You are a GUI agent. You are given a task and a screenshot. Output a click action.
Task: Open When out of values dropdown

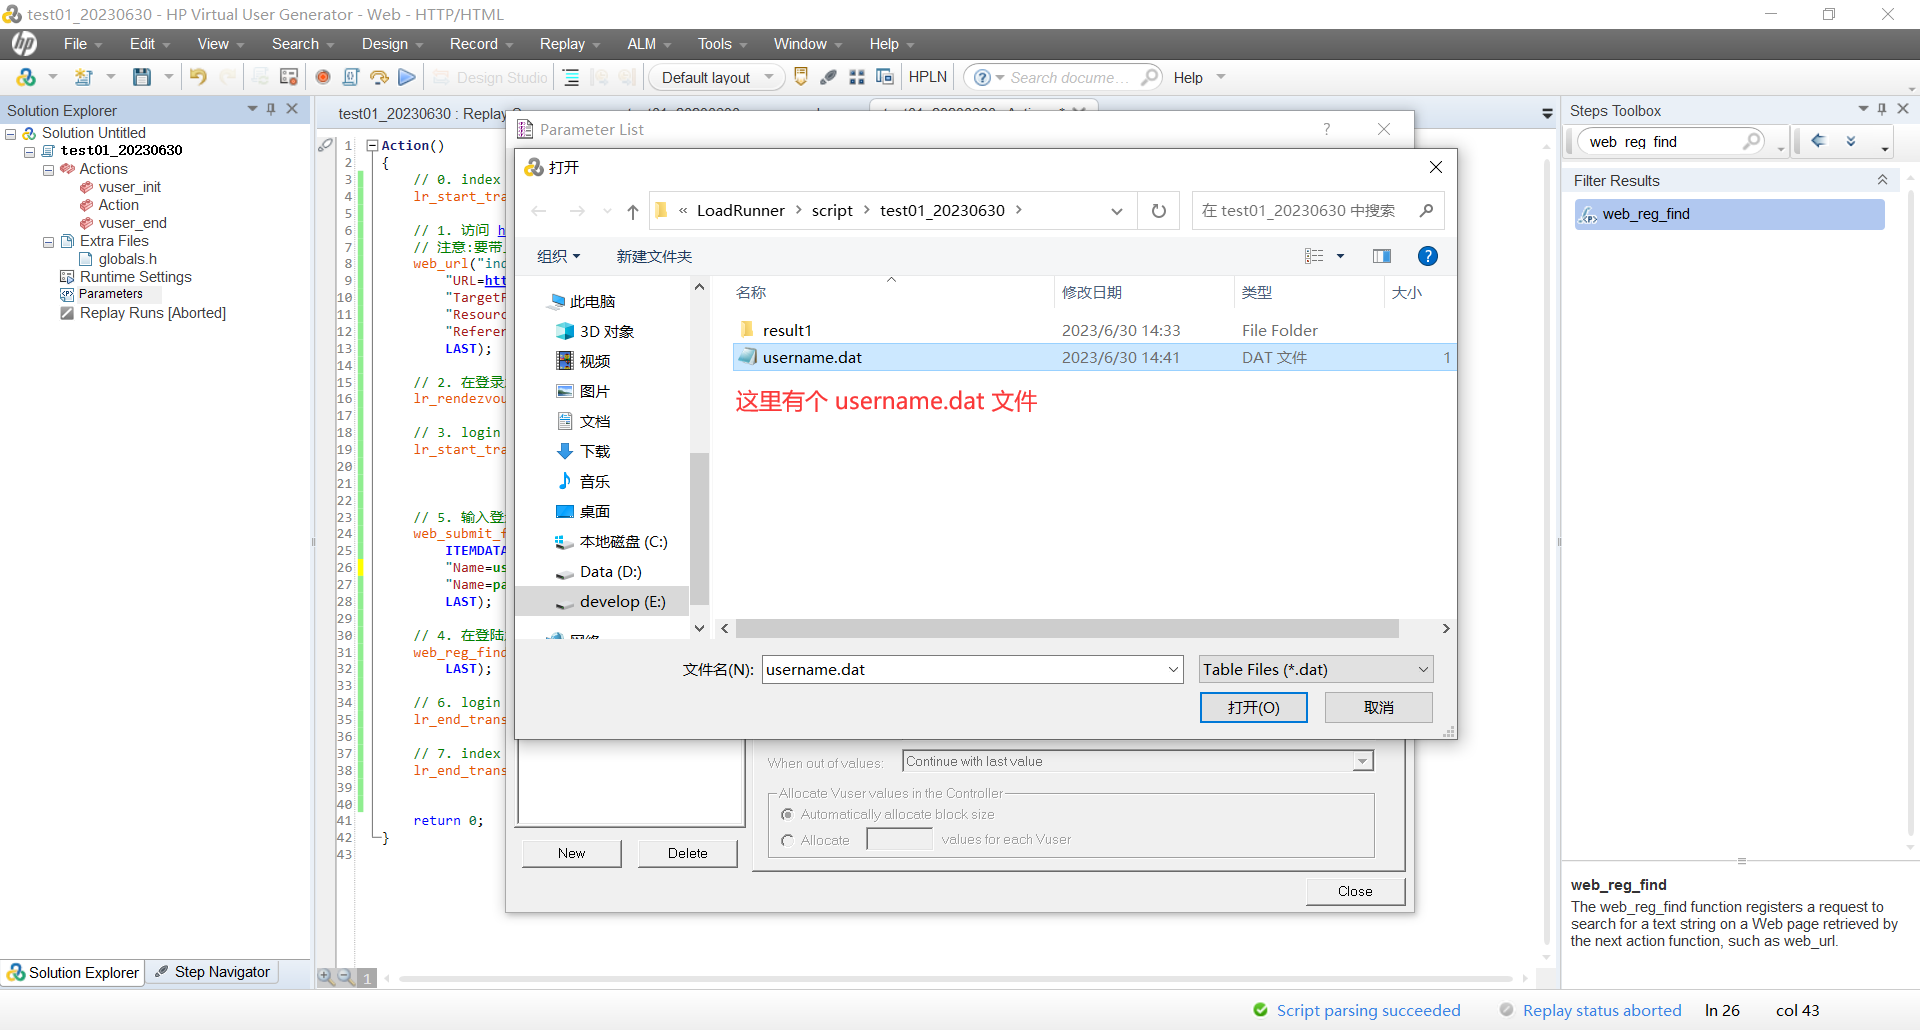(x=1362, y=762)
